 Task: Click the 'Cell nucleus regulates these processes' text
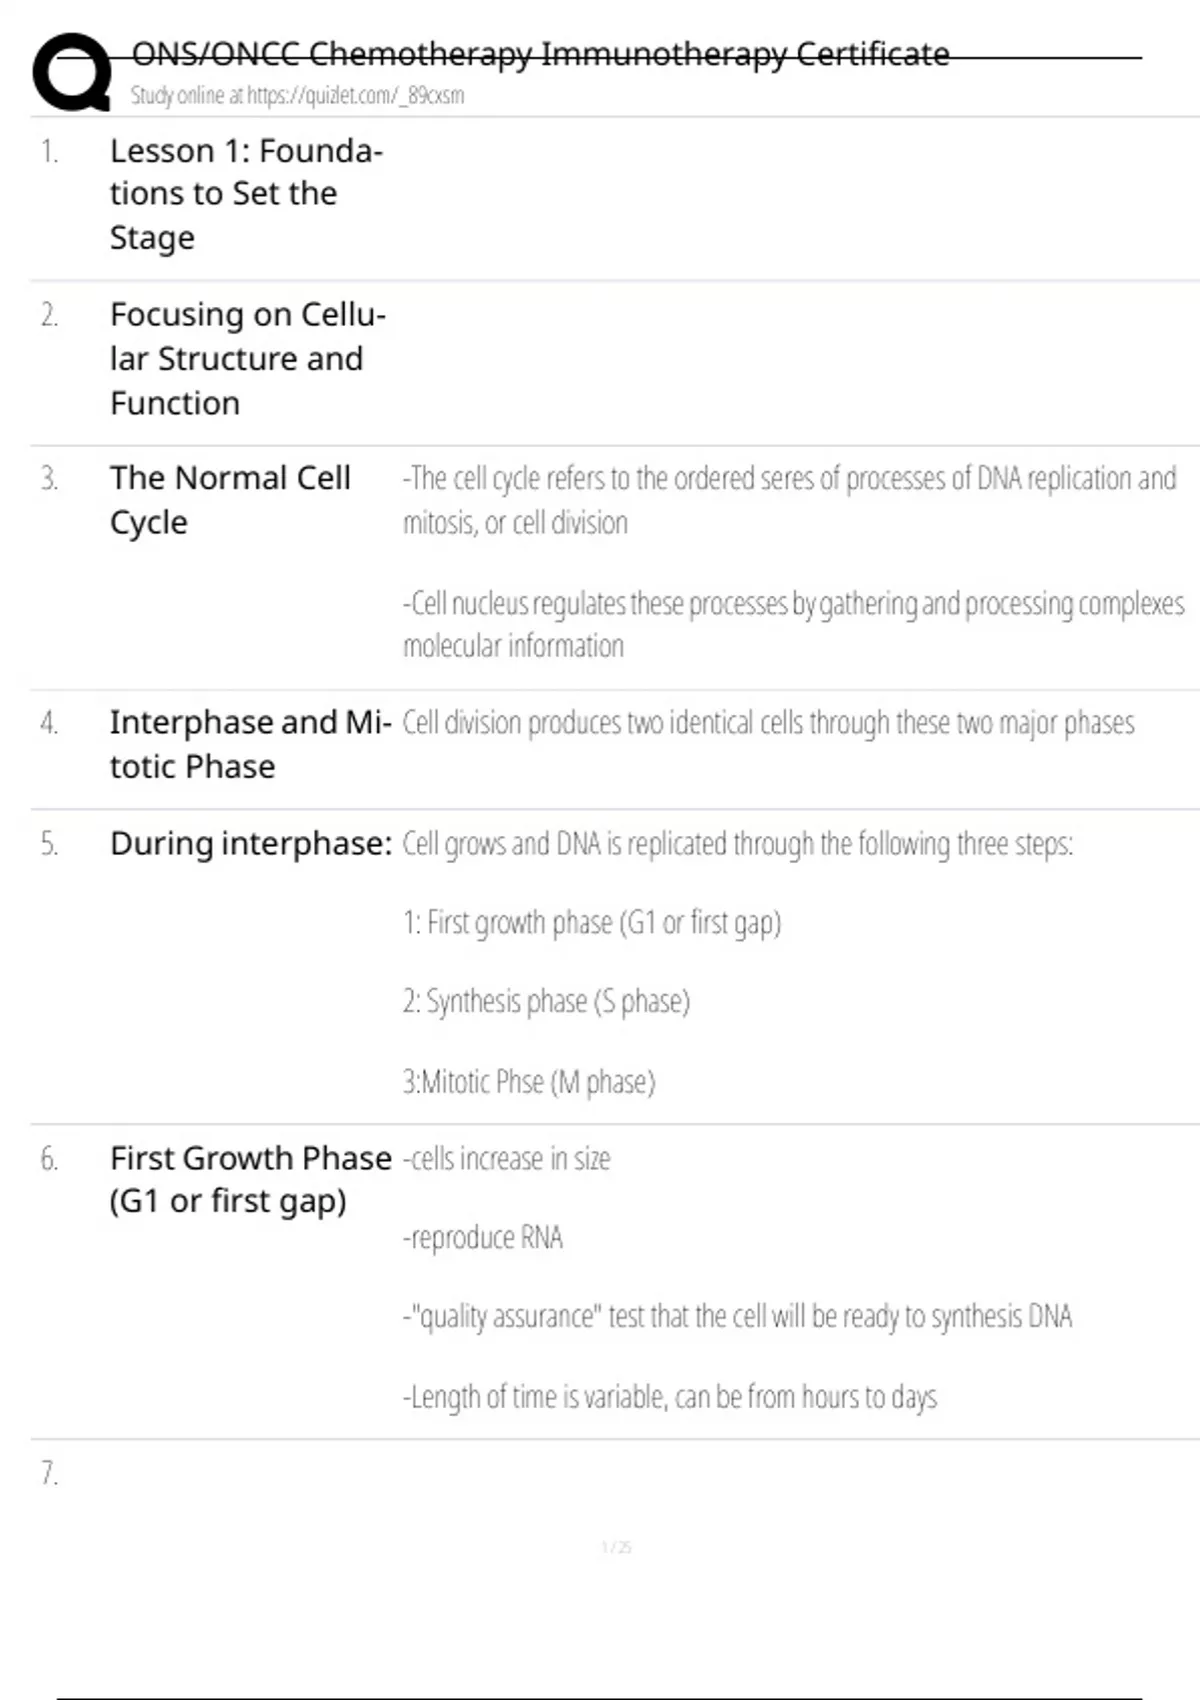pyautogui.click(x=793, y=625)
